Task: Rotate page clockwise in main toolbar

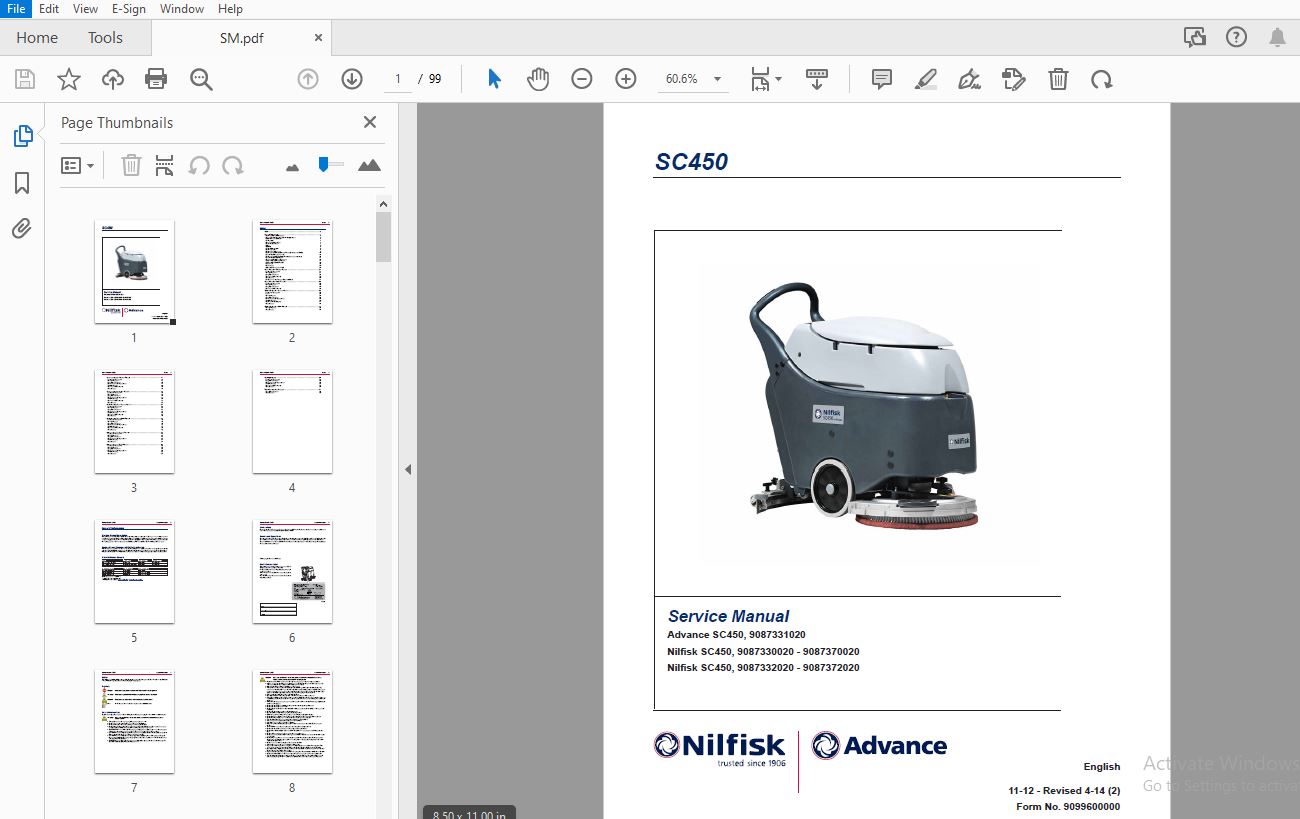Action: (1102, 79)
